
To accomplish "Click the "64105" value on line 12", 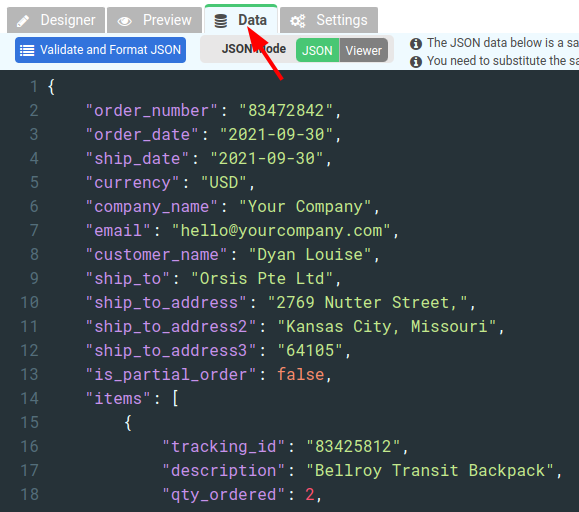I will click(x=310, y=350).
